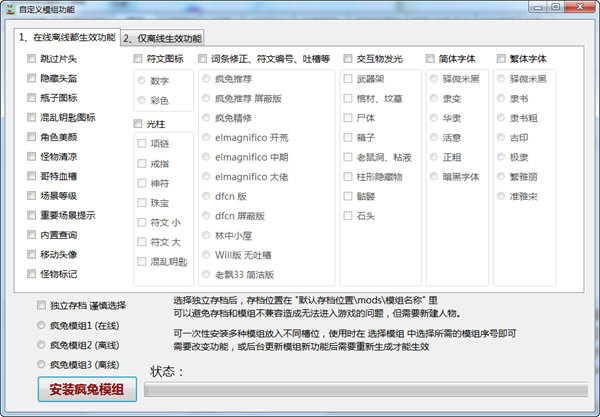The width and height of the screenshot is (600, 417).
Task: Tick the 箱子 checkbox
Action: pos(348,137)
